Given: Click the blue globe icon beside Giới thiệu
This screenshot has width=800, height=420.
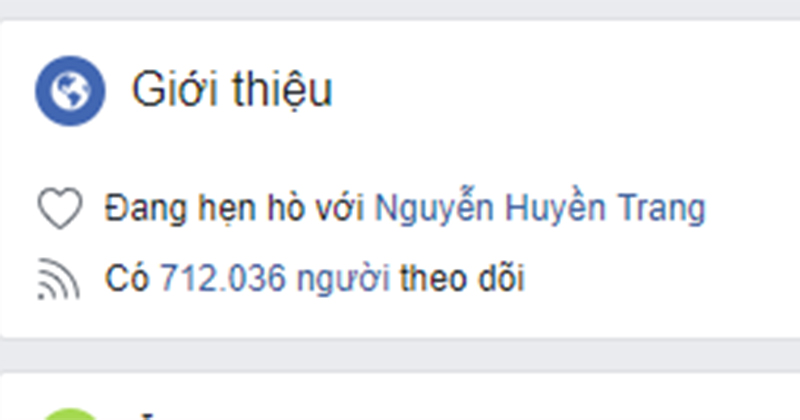Looking at the screenshot, I should [x=70, y=91].
